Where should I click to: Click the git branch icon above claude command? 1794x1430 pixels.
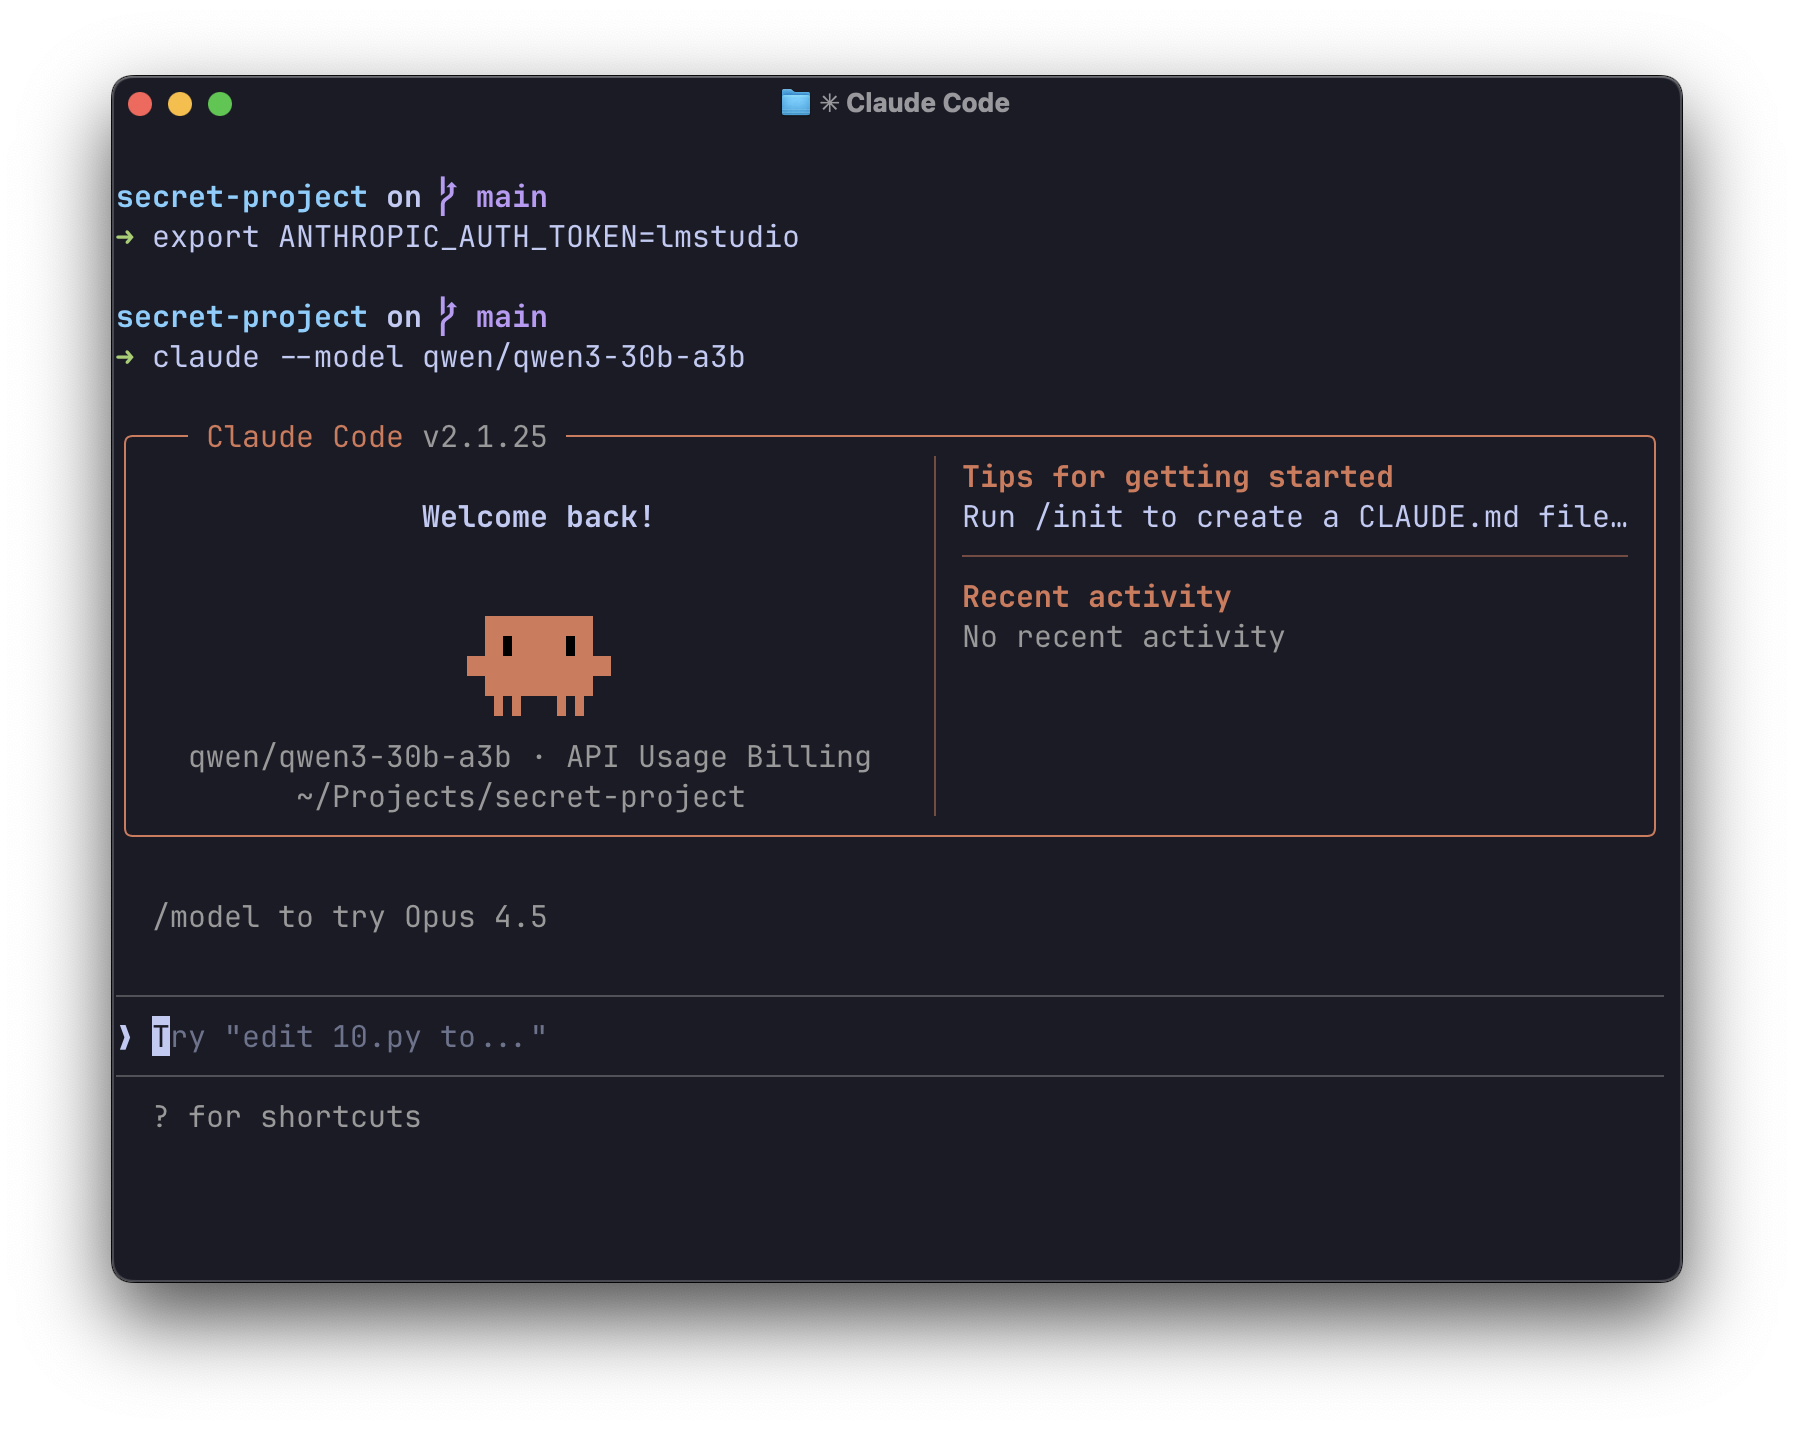[448, 317]
